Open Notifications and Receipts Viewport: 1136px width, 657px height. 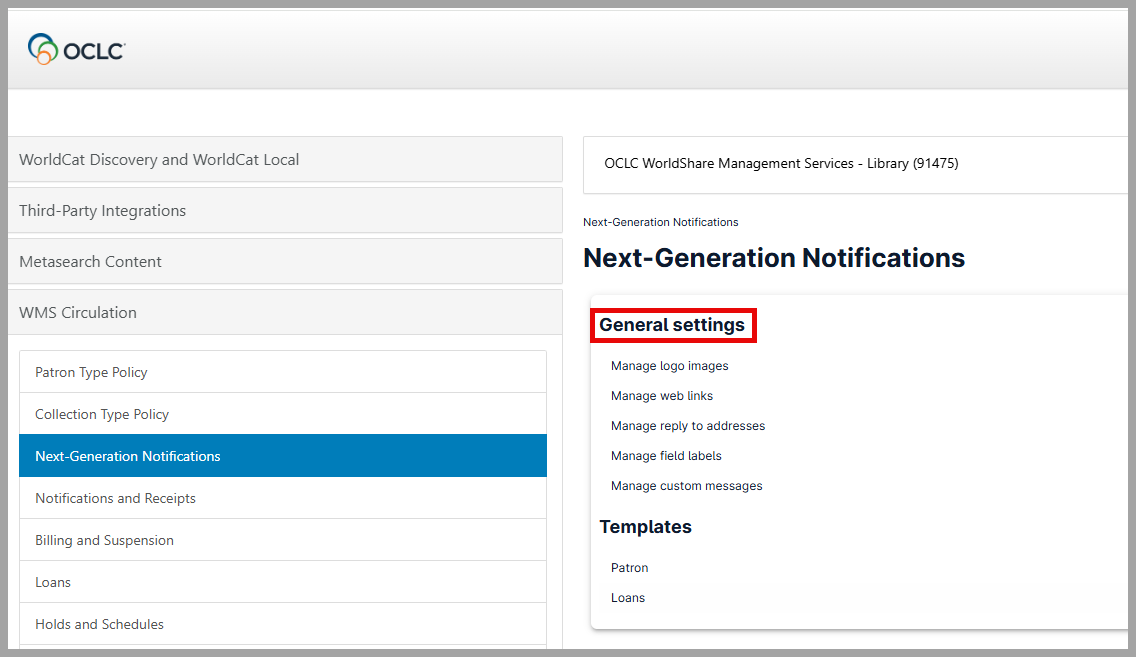tap(283, 498)
